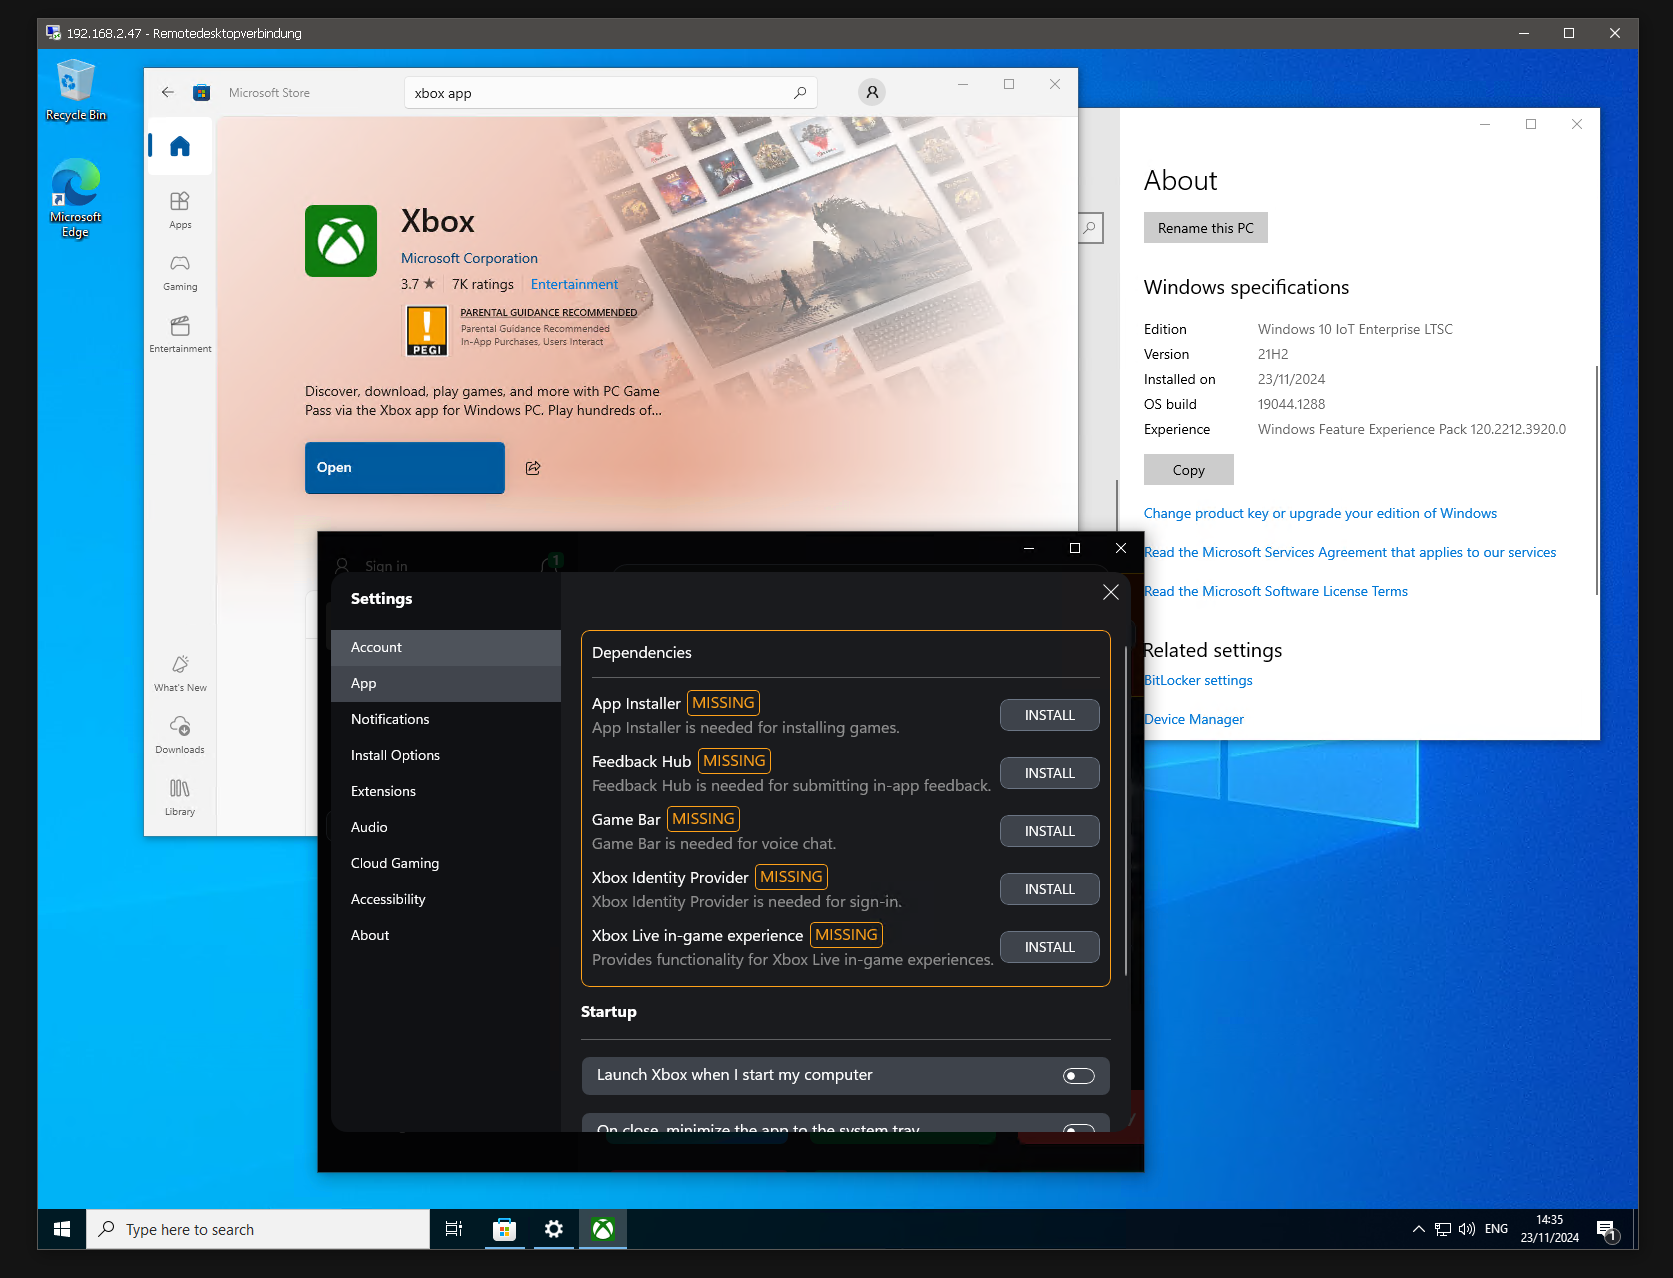Open Audio settings in Xbox

click(x=446, y=828)
